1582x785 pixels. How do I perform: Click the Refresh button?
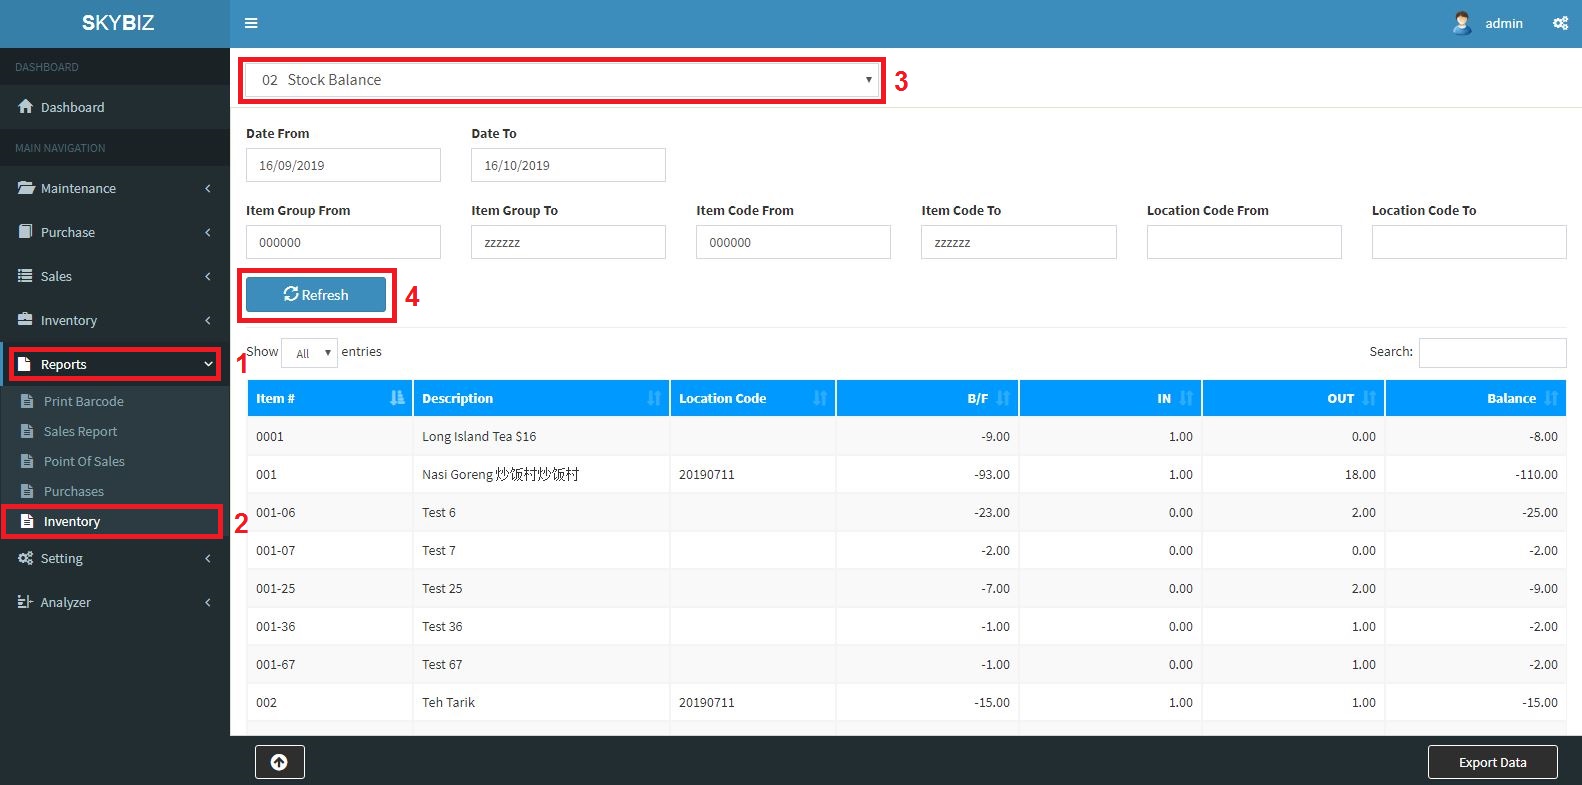tap(316, 295)
